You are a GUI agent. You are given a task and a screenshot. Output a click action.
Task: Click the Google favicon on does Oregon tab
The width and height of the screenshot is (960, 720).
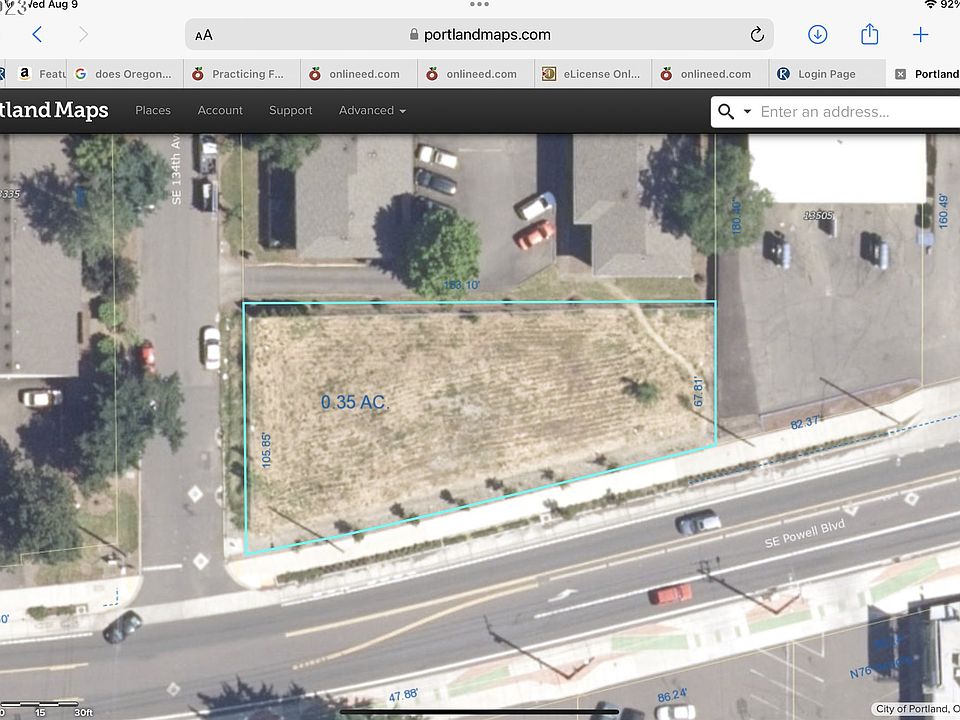pyautogui.click(x=81, y=73)
